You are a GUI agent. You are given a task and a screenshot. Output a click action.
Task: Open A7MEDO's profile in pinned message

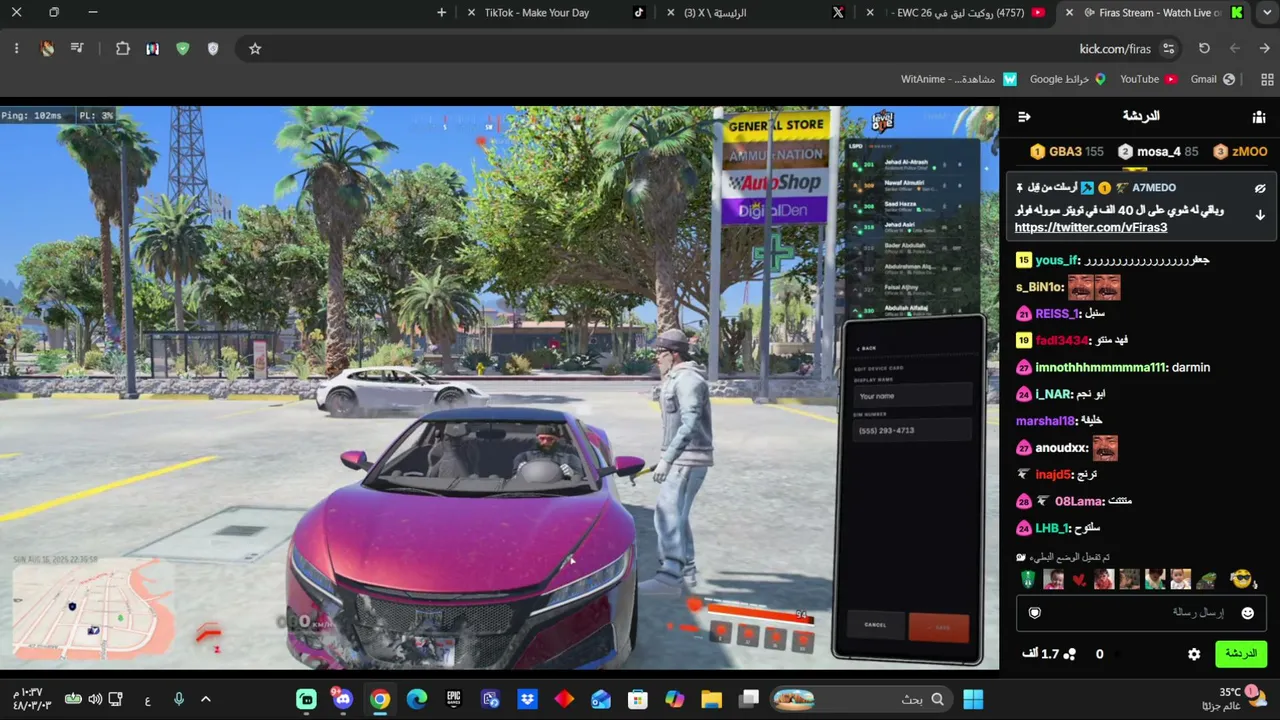pyautogui.click(x=1154, y=188)
